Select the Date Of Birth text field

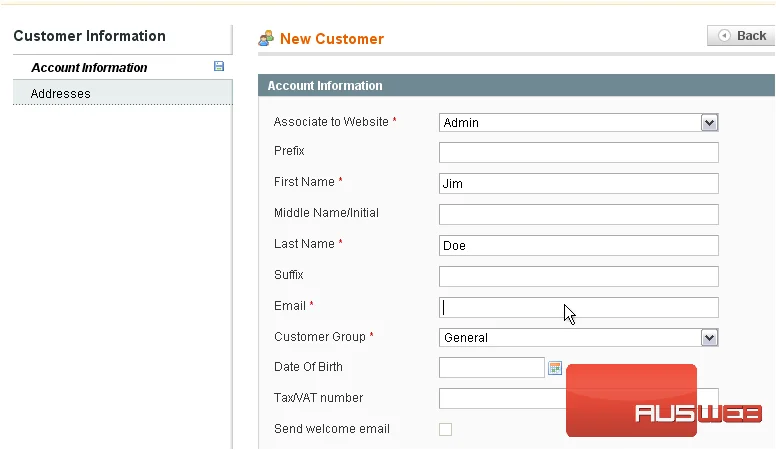pos(491,367)
